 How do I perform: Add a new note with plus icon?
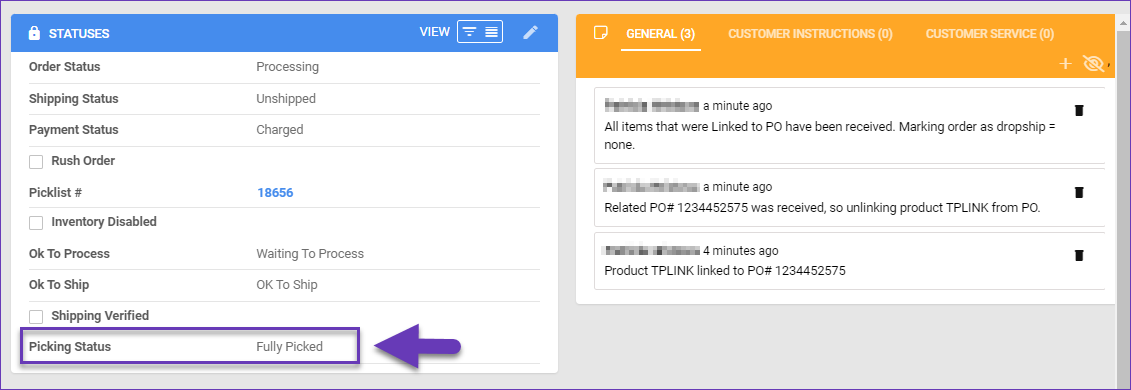coord(1065,64)
